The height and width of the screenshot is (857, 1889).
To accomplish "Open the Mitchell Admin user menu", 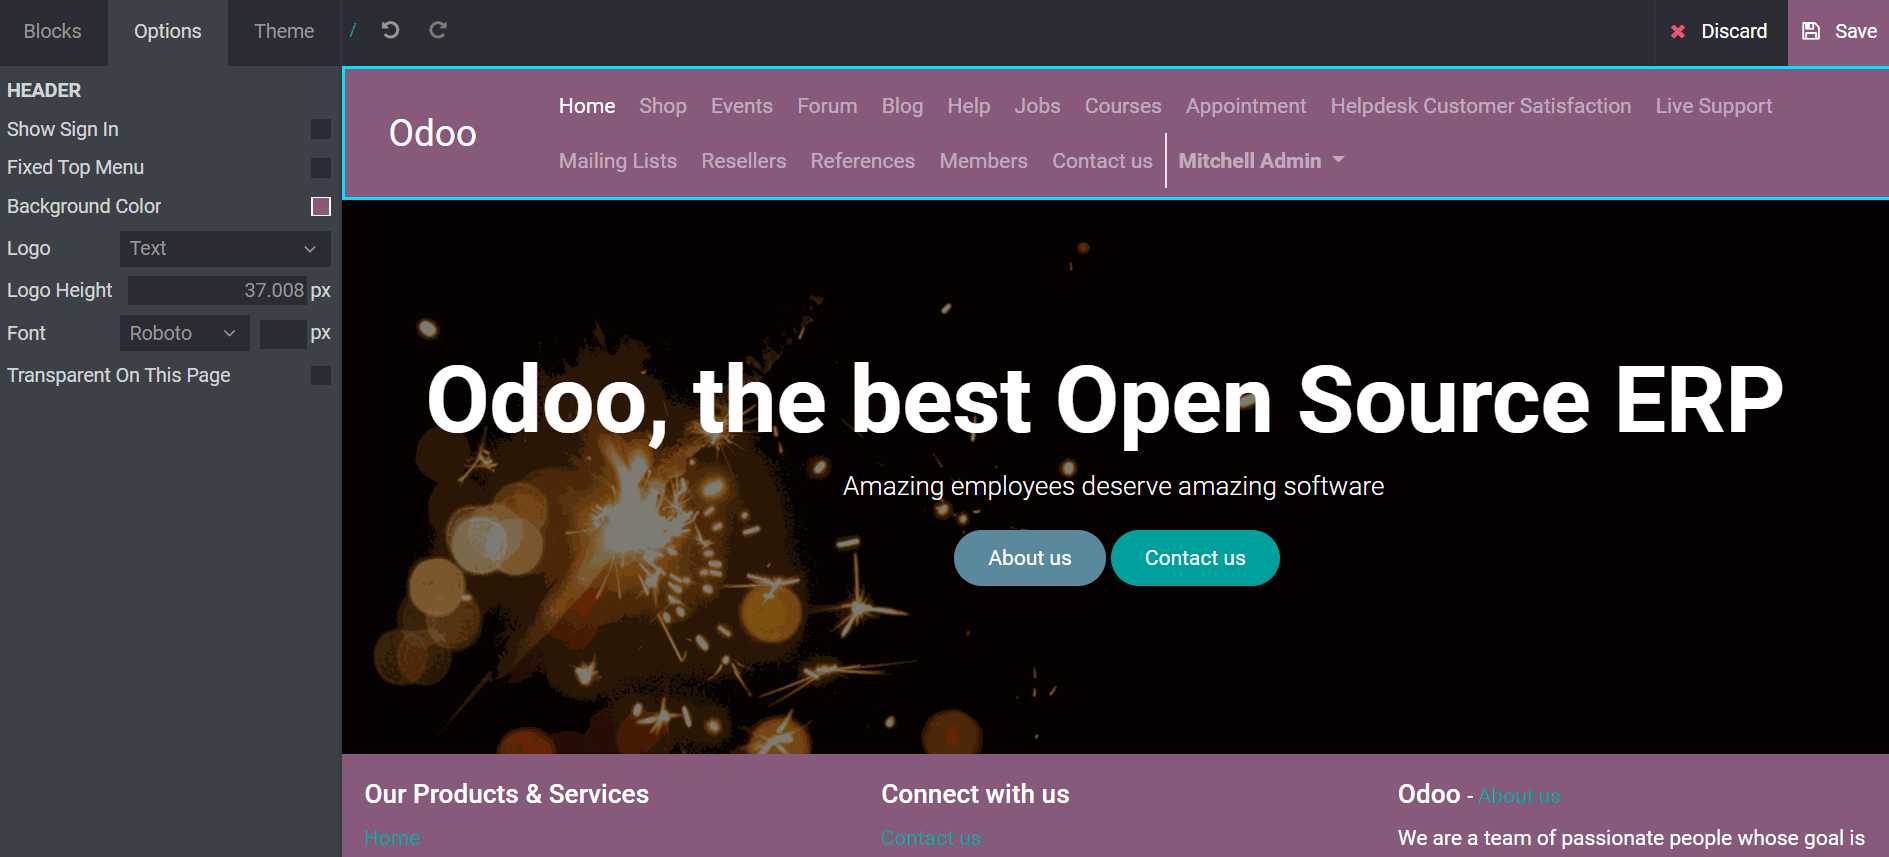I will (x=1250, y=161).
